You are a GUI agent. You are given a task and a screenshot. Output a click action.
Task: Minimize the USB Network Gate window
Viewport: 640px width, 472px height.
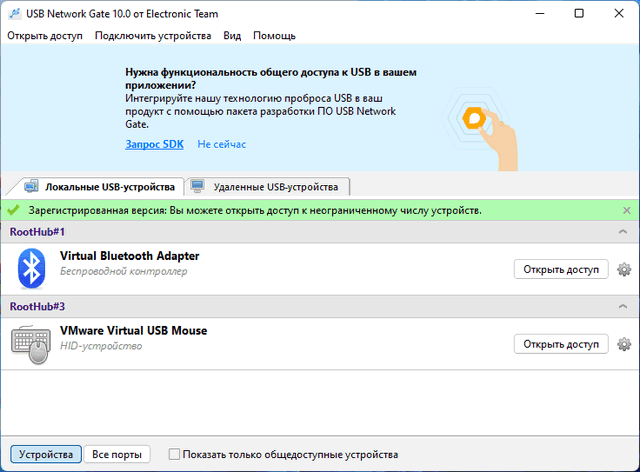tap(540, 13)
